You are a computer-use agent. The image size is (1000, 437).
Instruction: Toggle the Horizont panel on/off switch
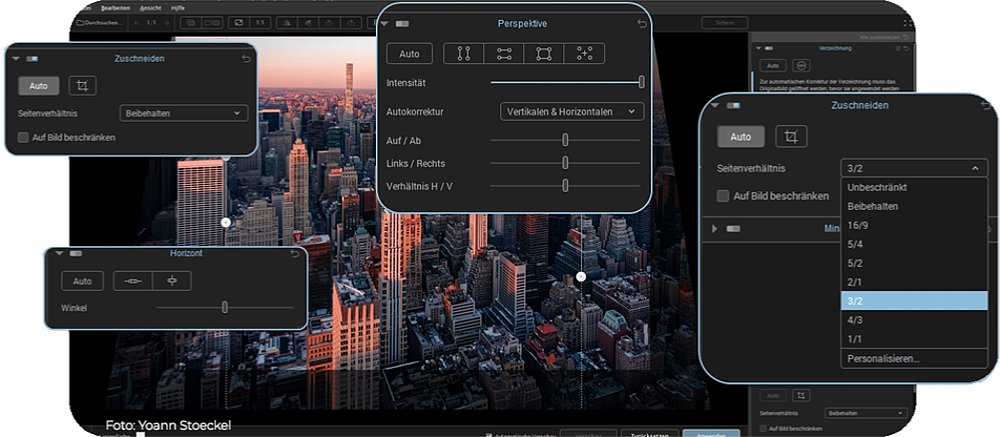click(76, 253)
